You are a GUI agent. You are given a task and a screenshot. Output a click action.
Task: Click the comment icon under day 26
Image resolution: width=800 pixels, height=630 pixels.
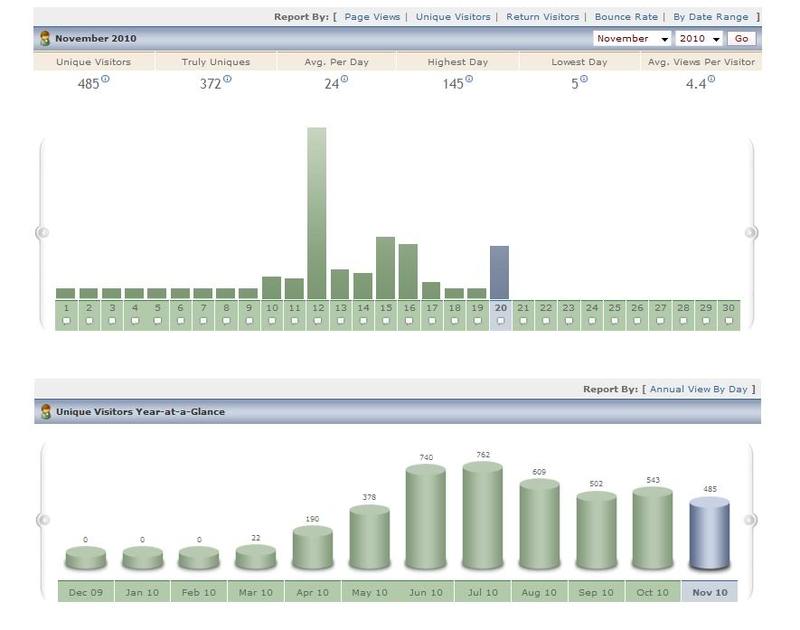tap(637, 321)
